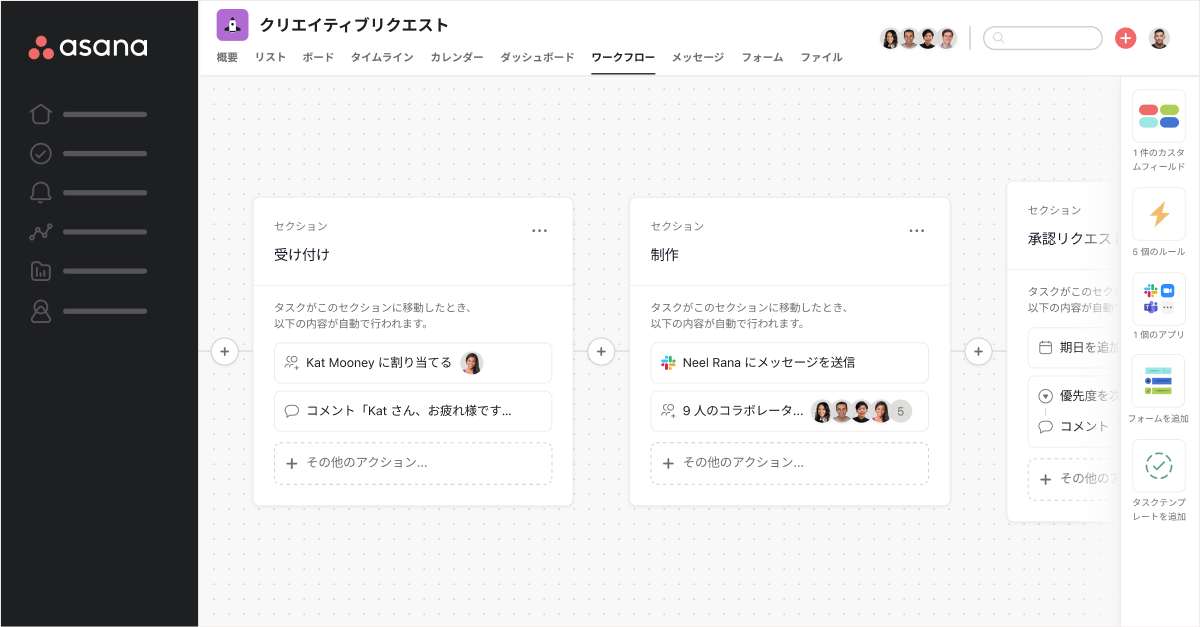Click the Kat Mooney に割り当てる action
This screenshot has width=1200, height=627.
coord(413,363)
